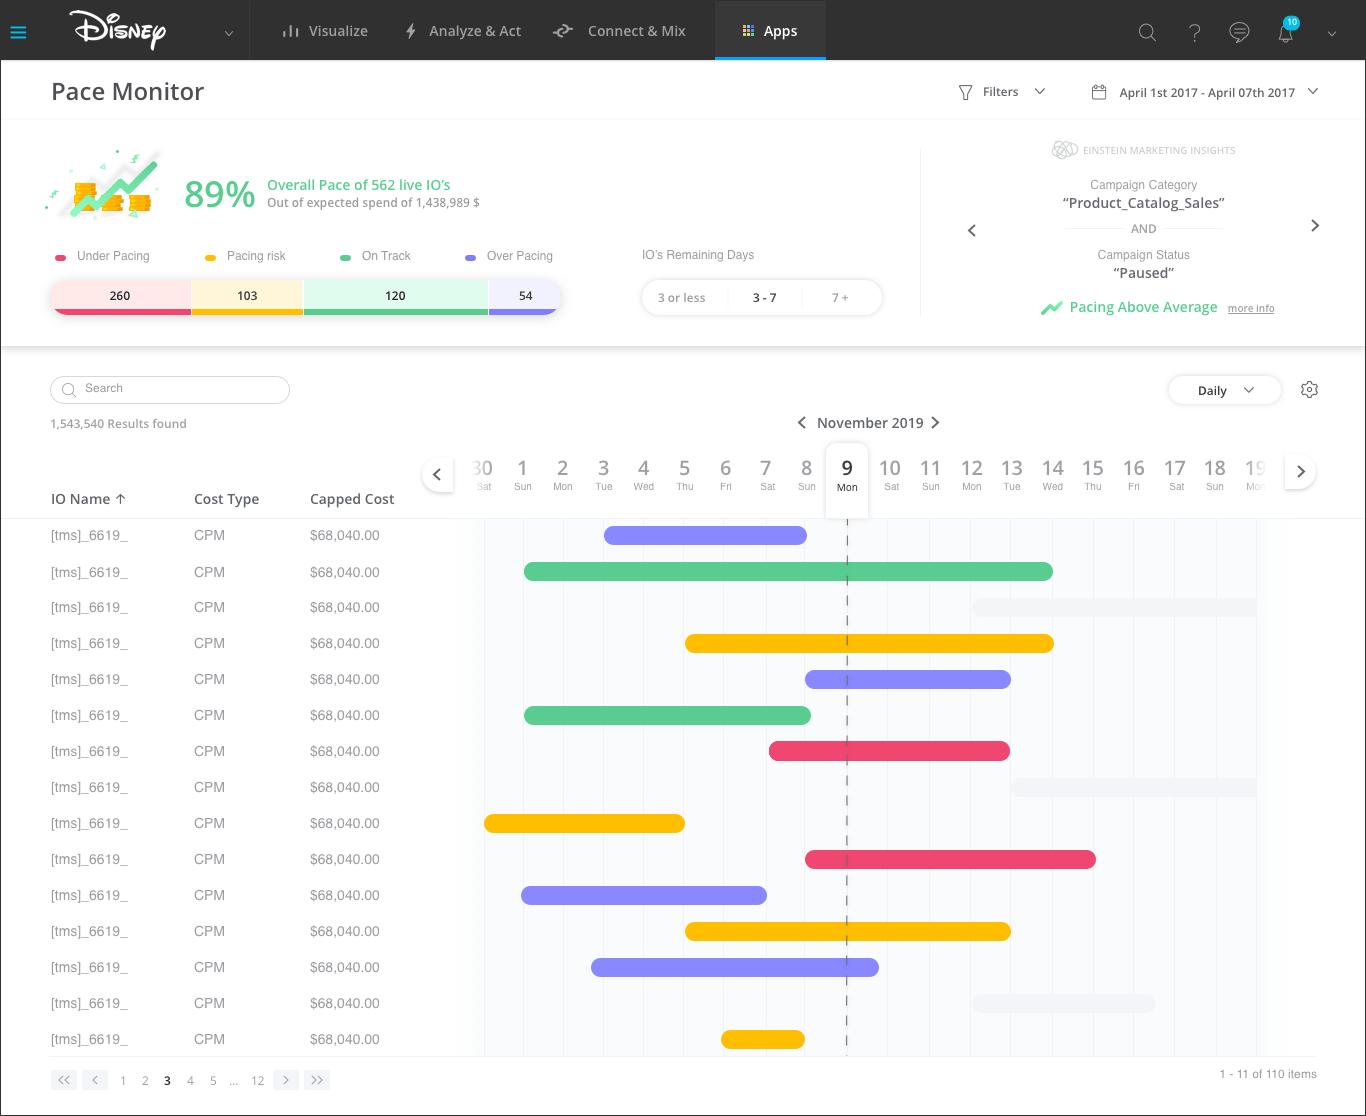Click the Under Pacing 260 bar segment
Image resolution: width=1366 pixels, height=1116 pixels.
[x=121, y=296]
